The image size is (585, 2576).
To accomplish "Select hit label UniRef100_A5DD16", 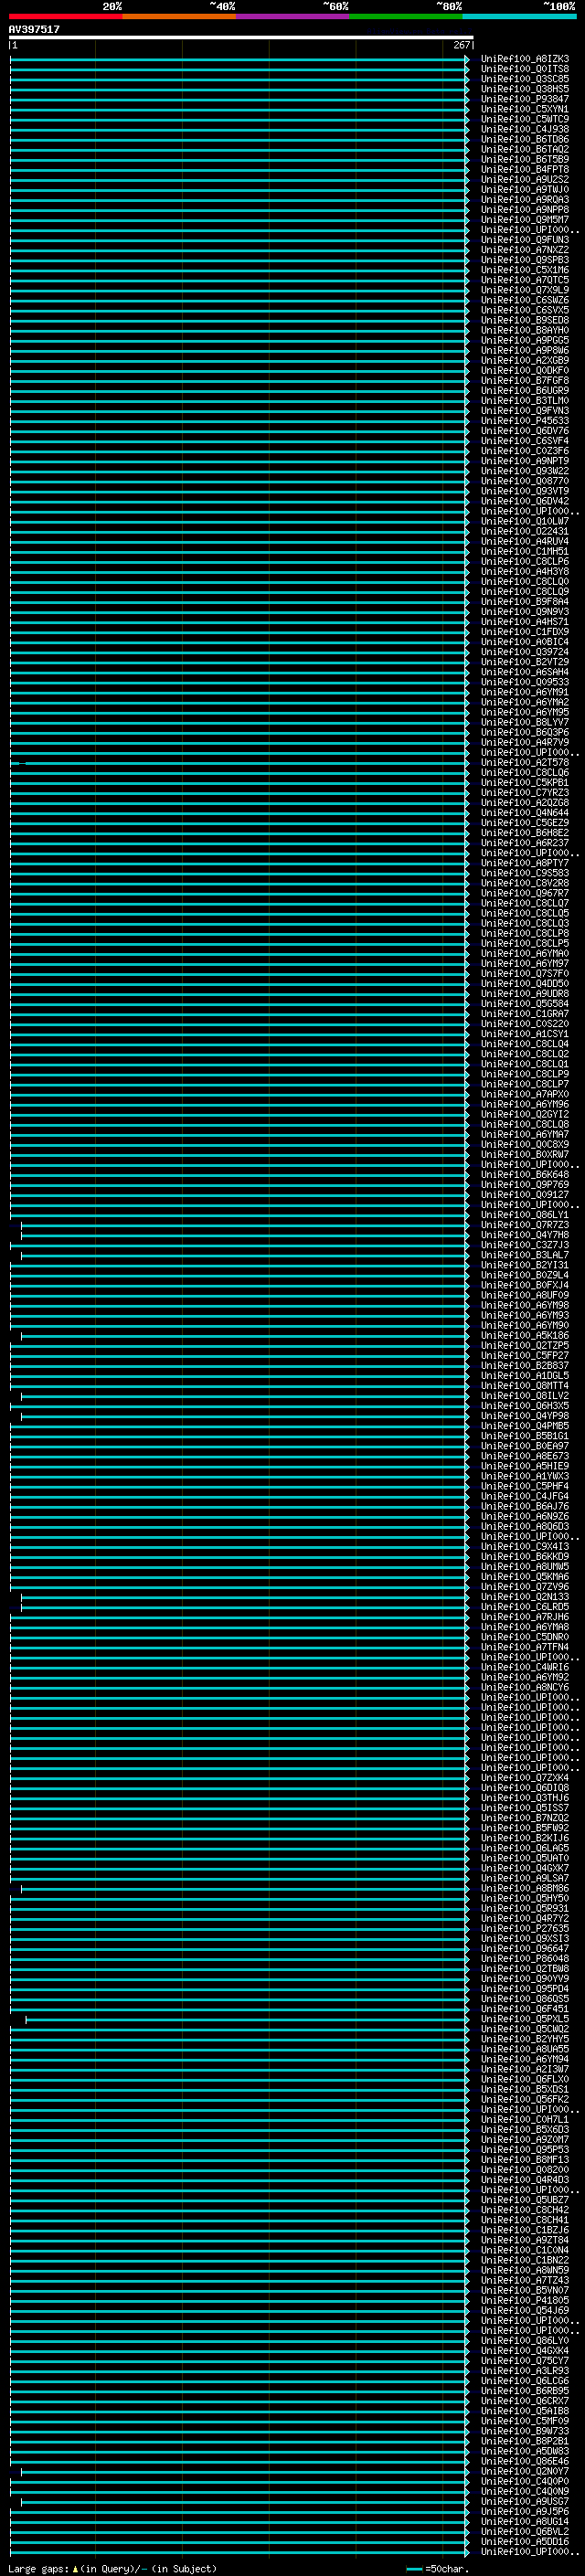I will tap(525, 2542).
